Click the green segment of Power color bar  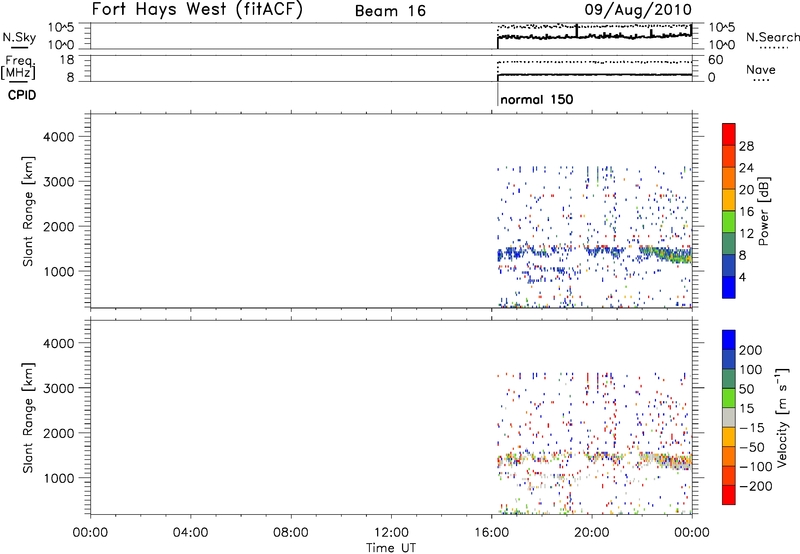pos(729,222)
